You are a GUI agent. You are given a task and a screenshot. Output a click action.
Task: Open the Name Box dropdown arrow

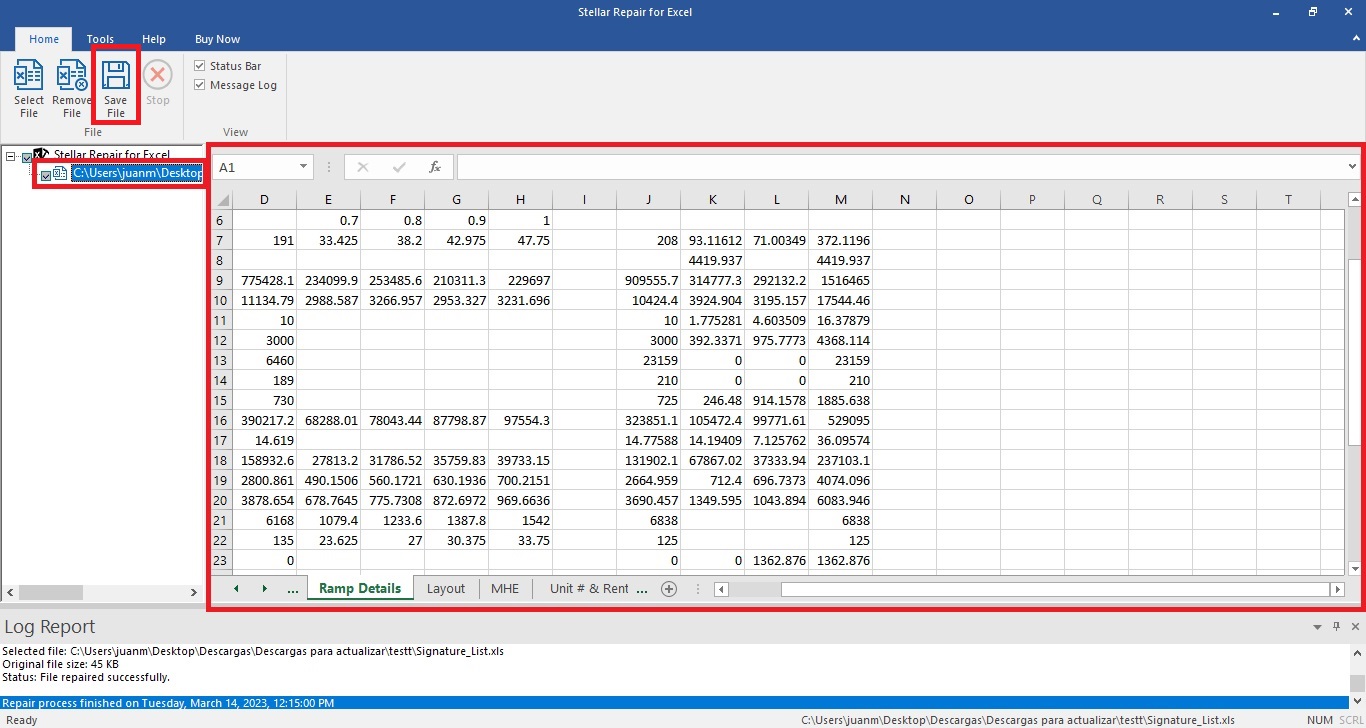303,167
